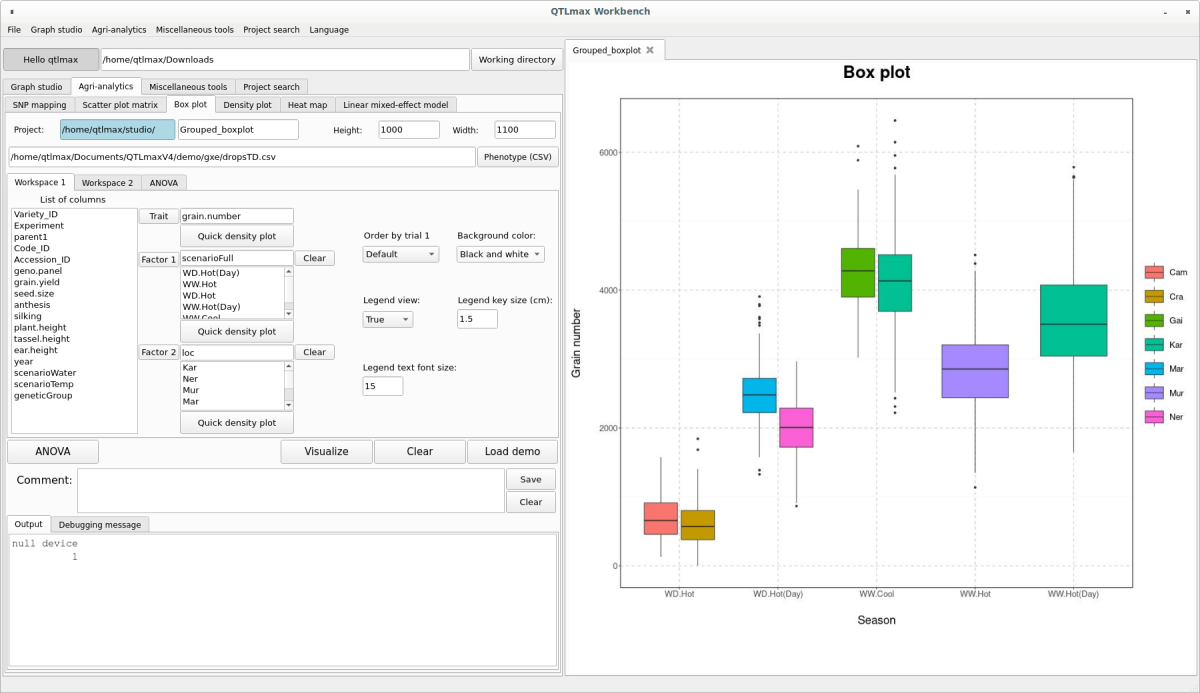This screenshot has height=693, width=1200.
Task: Open the Agri-analytics menu
Action: coord(119,30)
